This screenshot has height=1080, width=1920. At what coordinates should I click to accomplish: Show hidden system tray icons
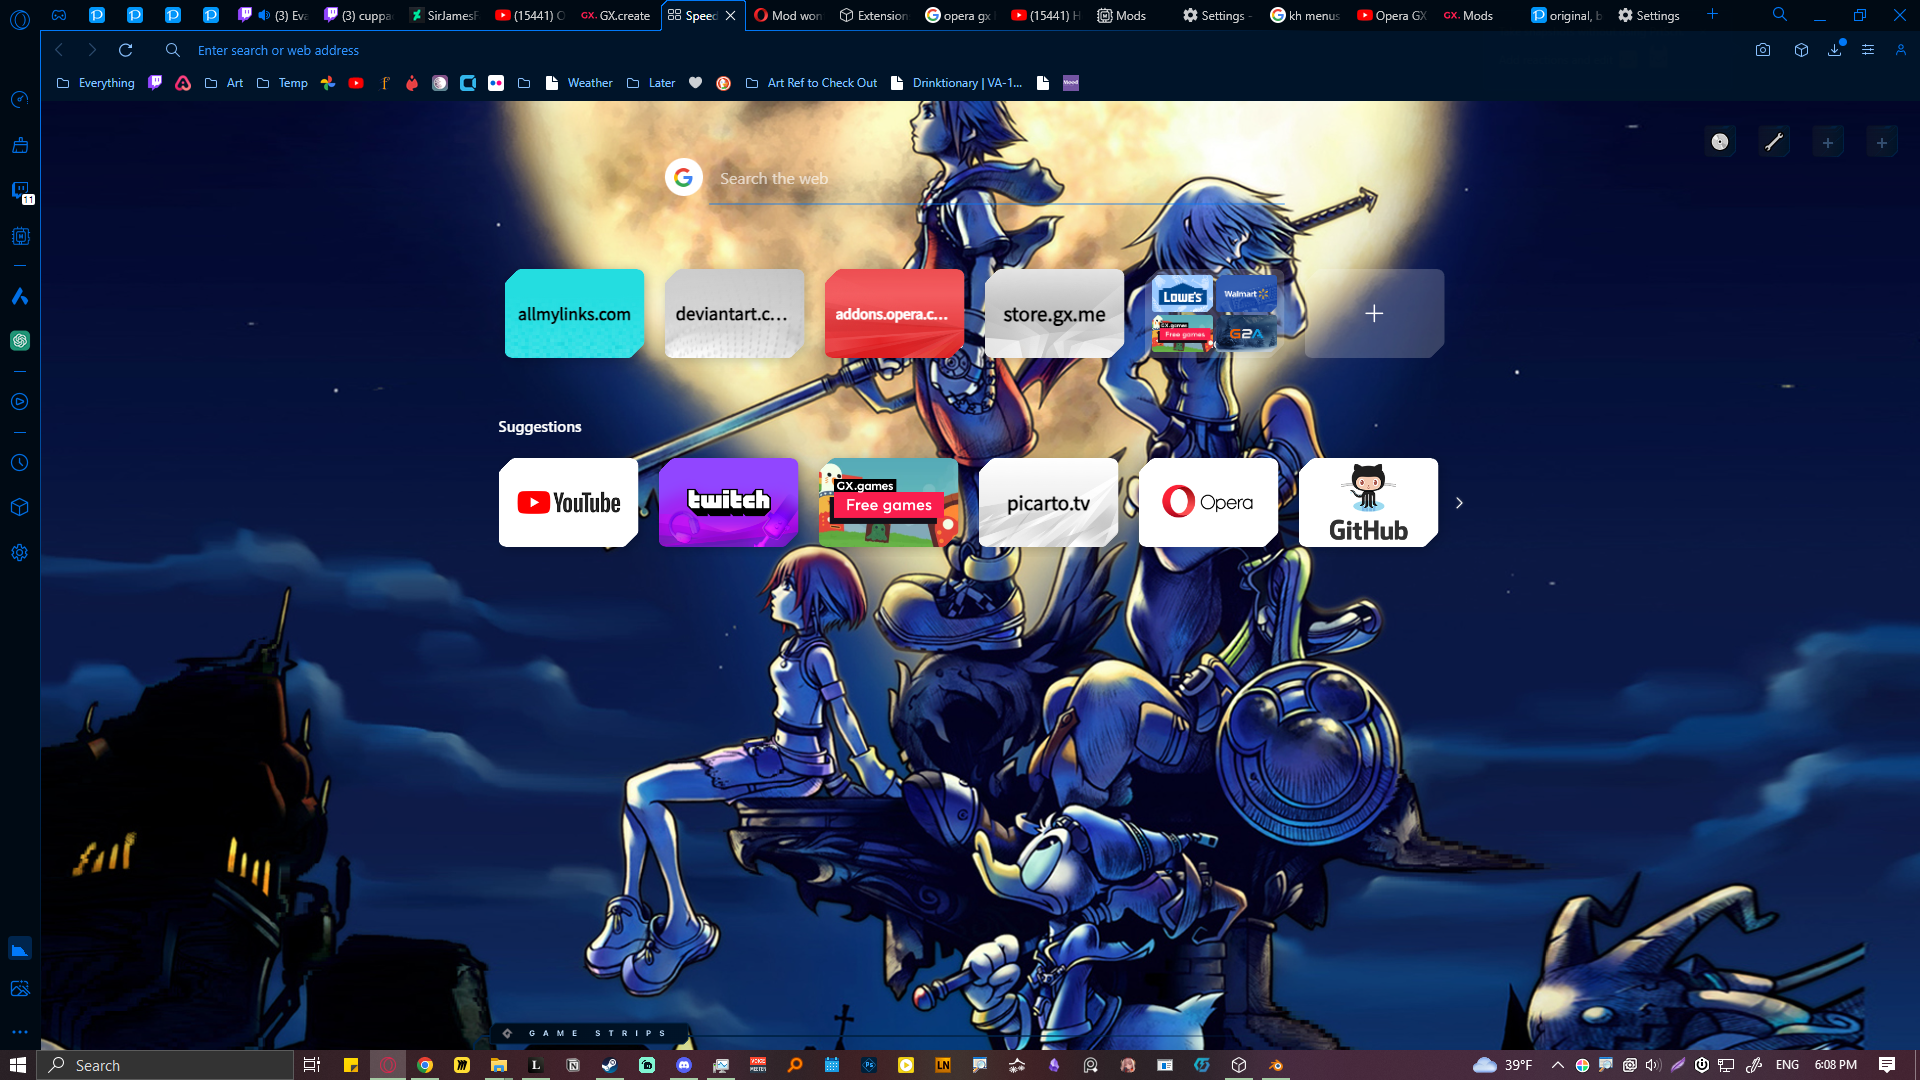(1557, 1065)
